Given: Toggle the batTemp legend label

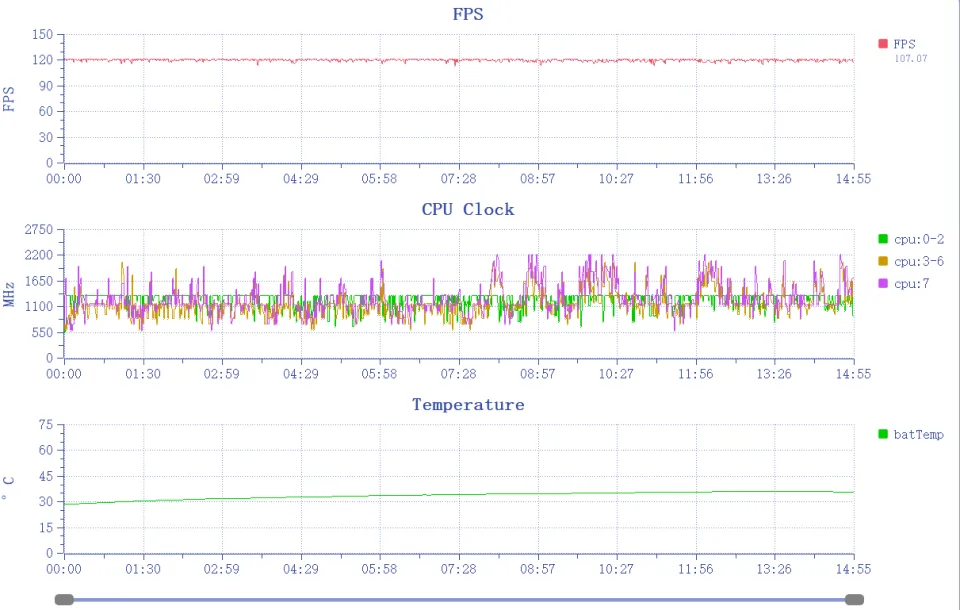Looking at the screenshot, I should (919, 434).
